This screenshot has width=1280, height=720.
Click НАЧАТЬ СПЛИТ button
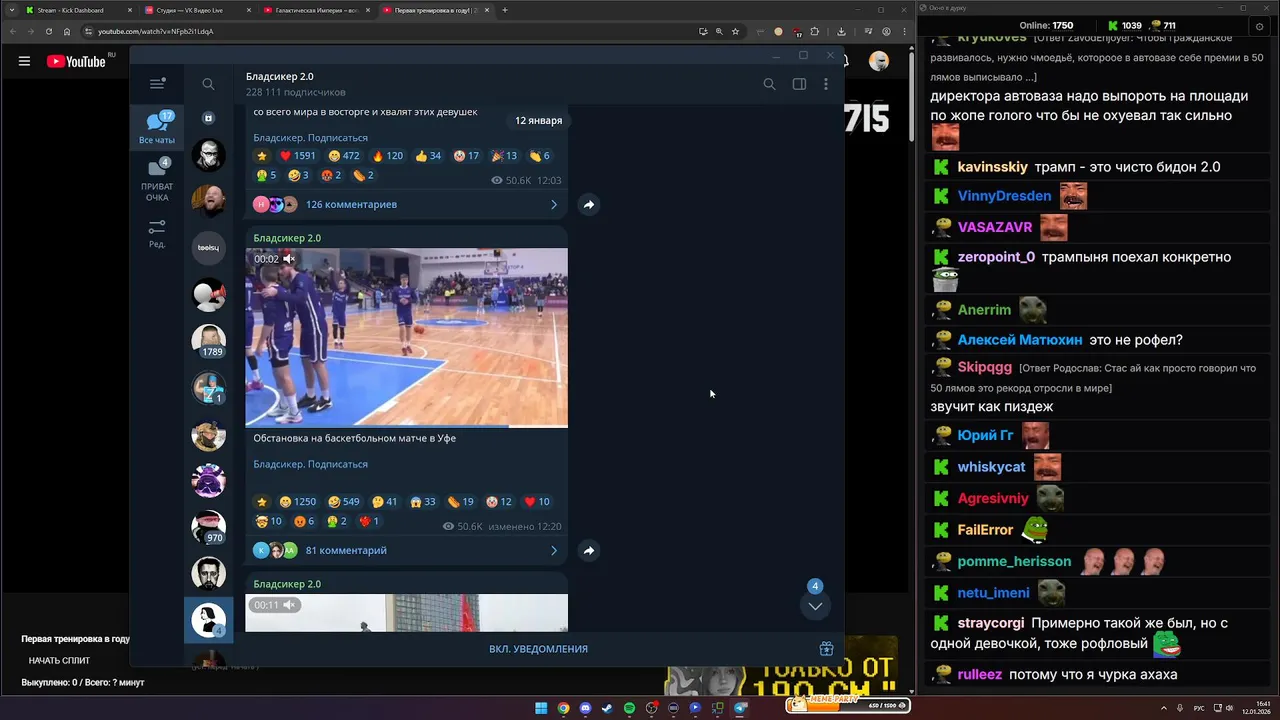(59, 661)
